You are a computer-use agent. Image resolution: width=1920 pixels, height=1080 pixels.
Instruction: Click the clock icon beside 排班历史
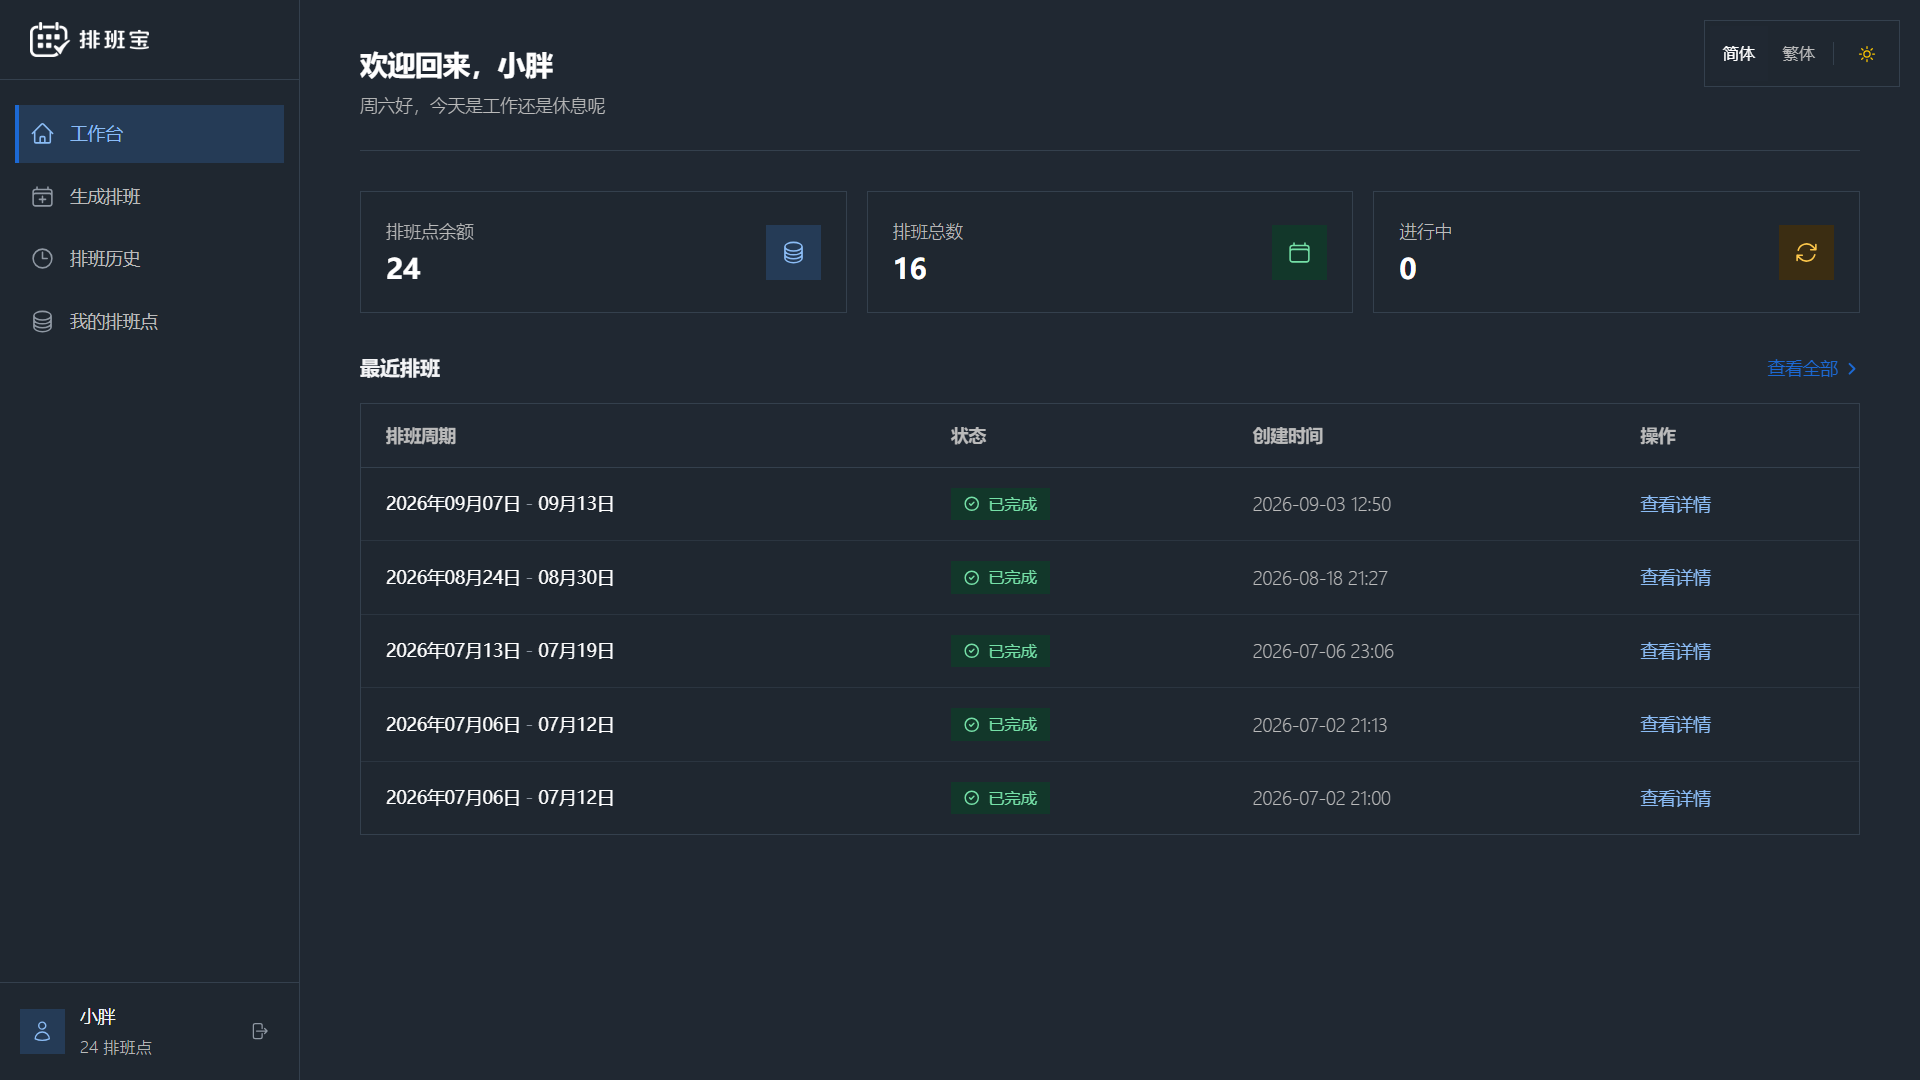(42, 259)
